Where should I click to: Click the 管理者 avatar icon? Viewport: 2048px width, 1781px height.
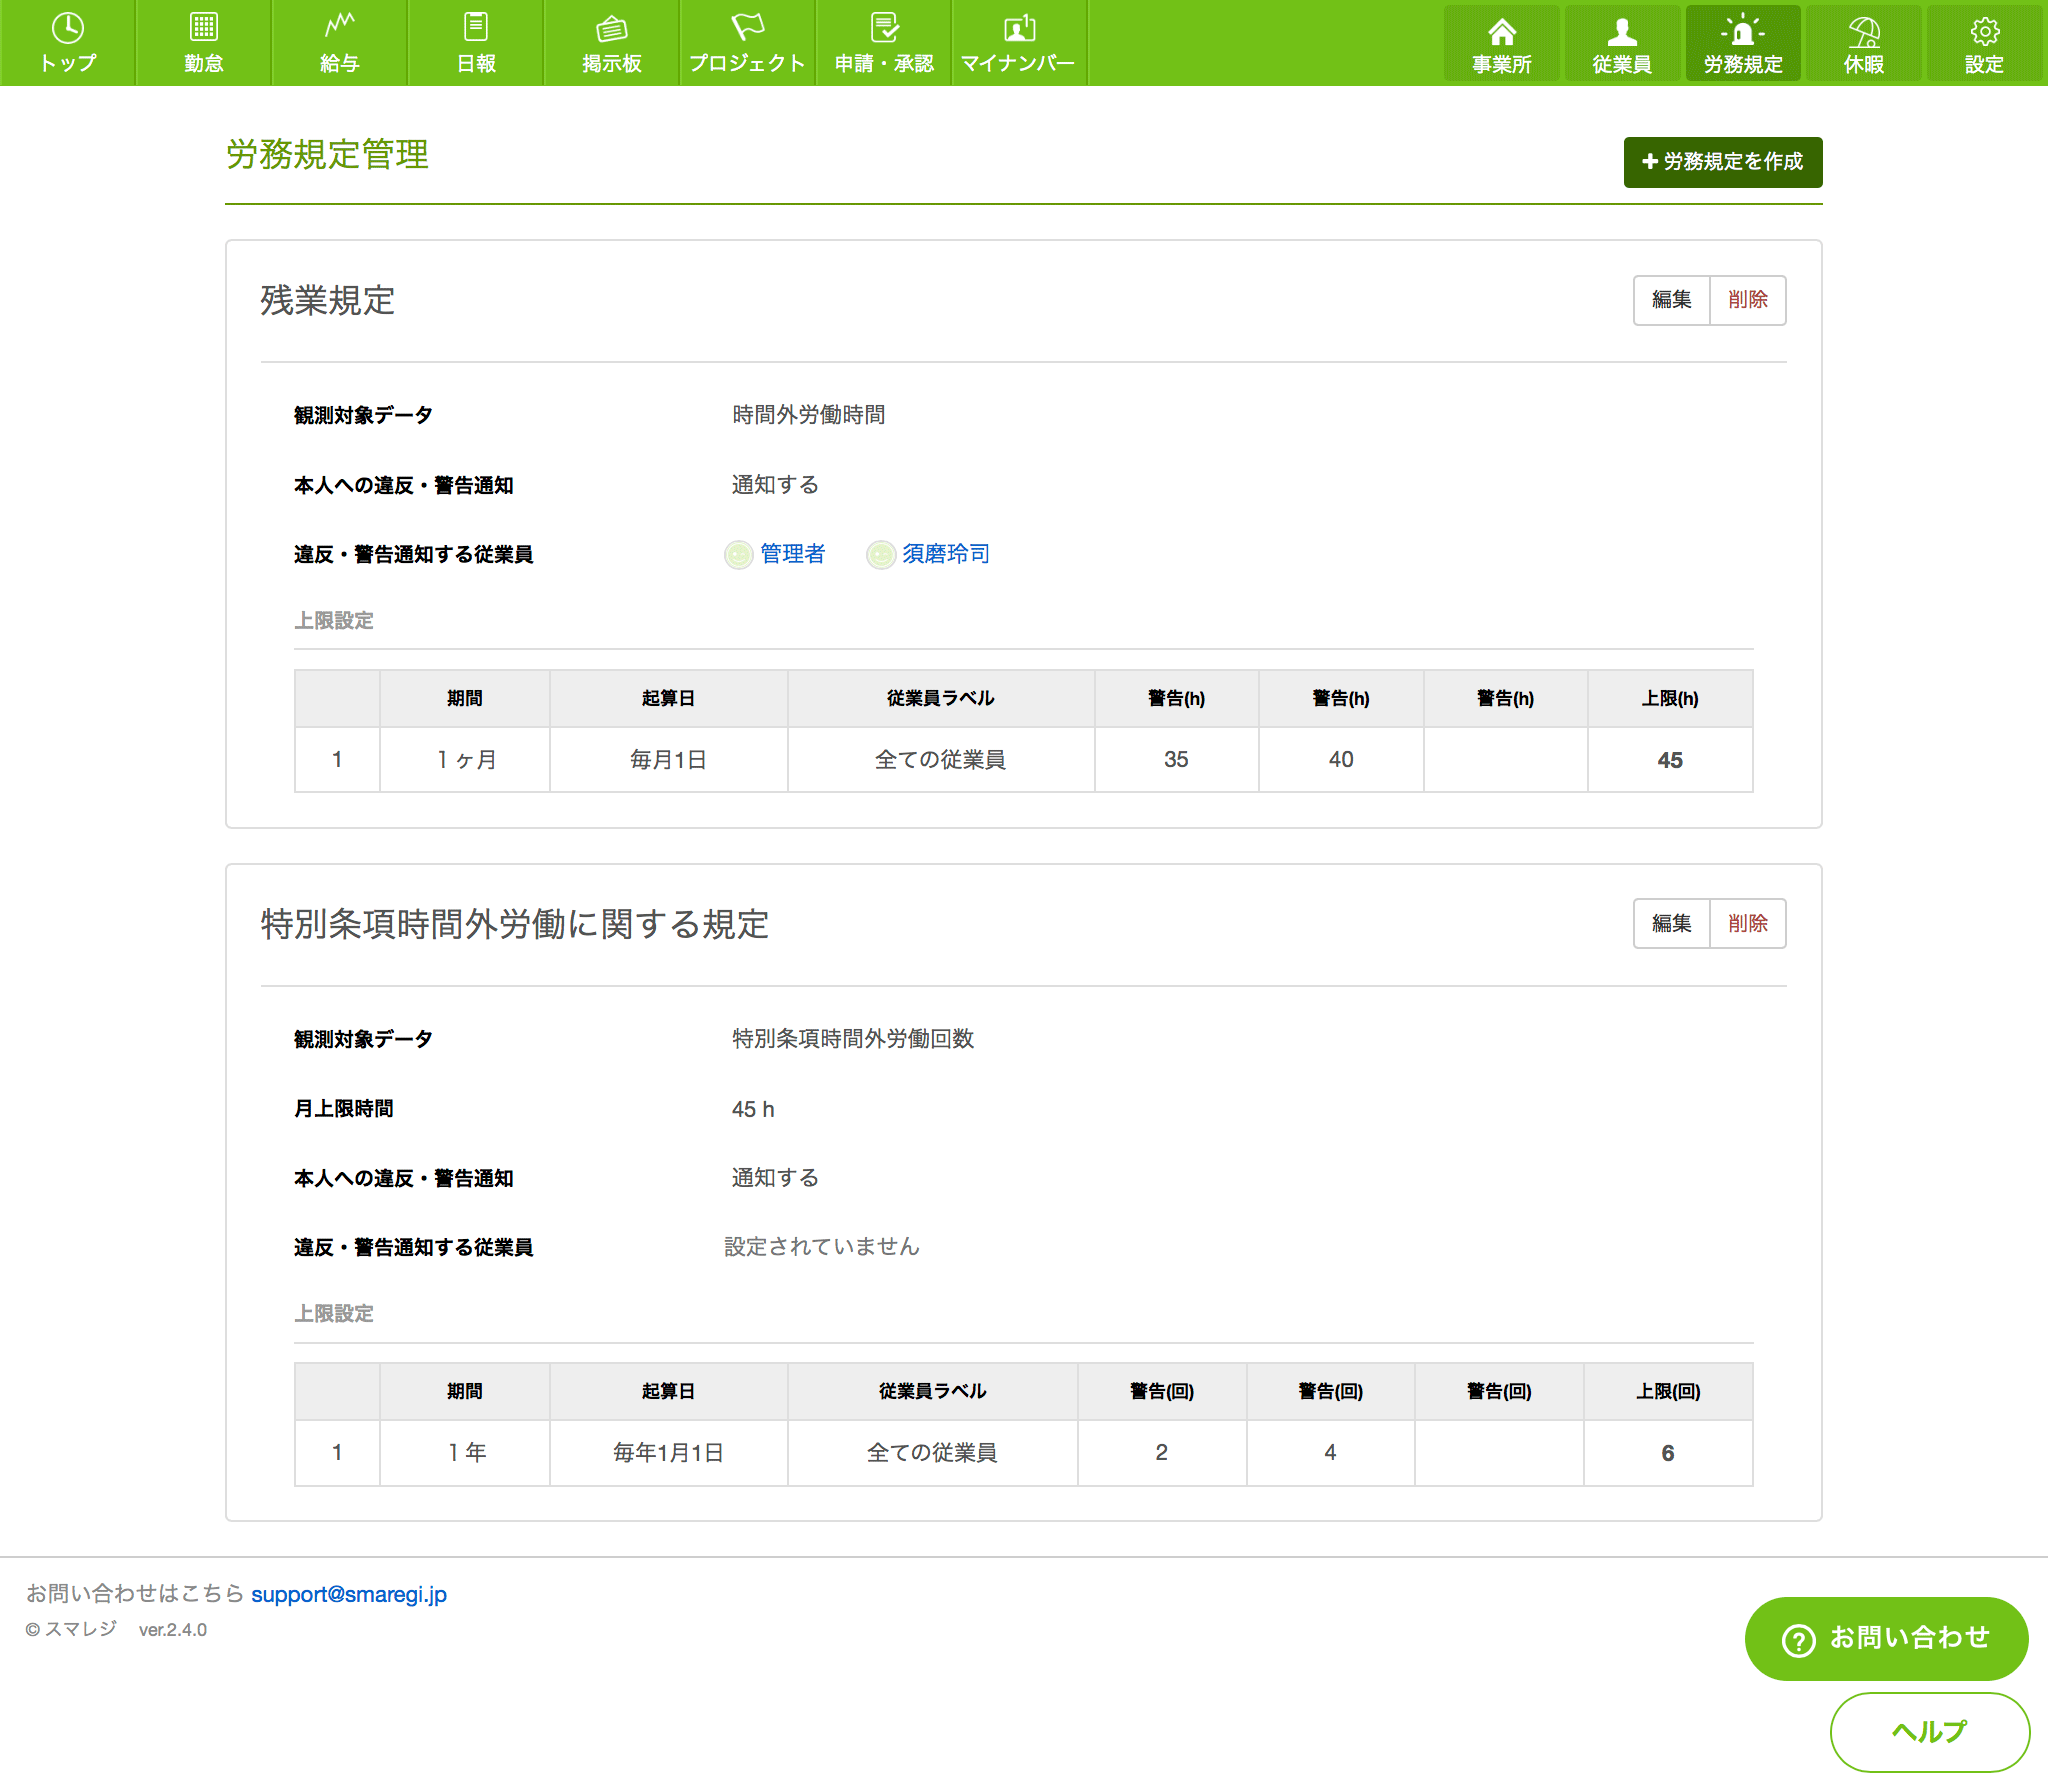(x=738, y=555)
